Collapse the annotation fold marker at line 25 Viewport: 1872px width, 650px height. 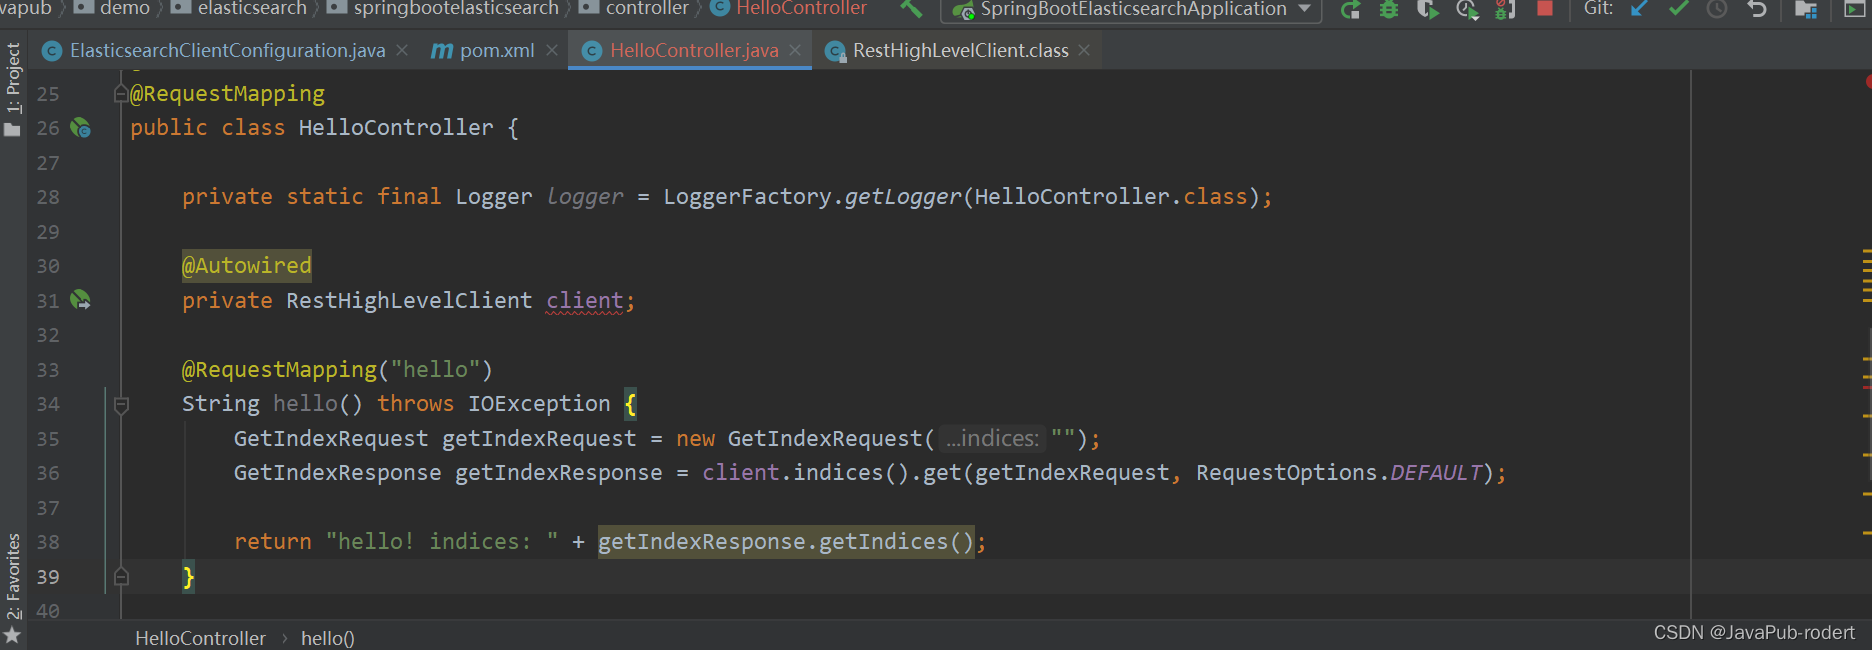pos(121,94)
